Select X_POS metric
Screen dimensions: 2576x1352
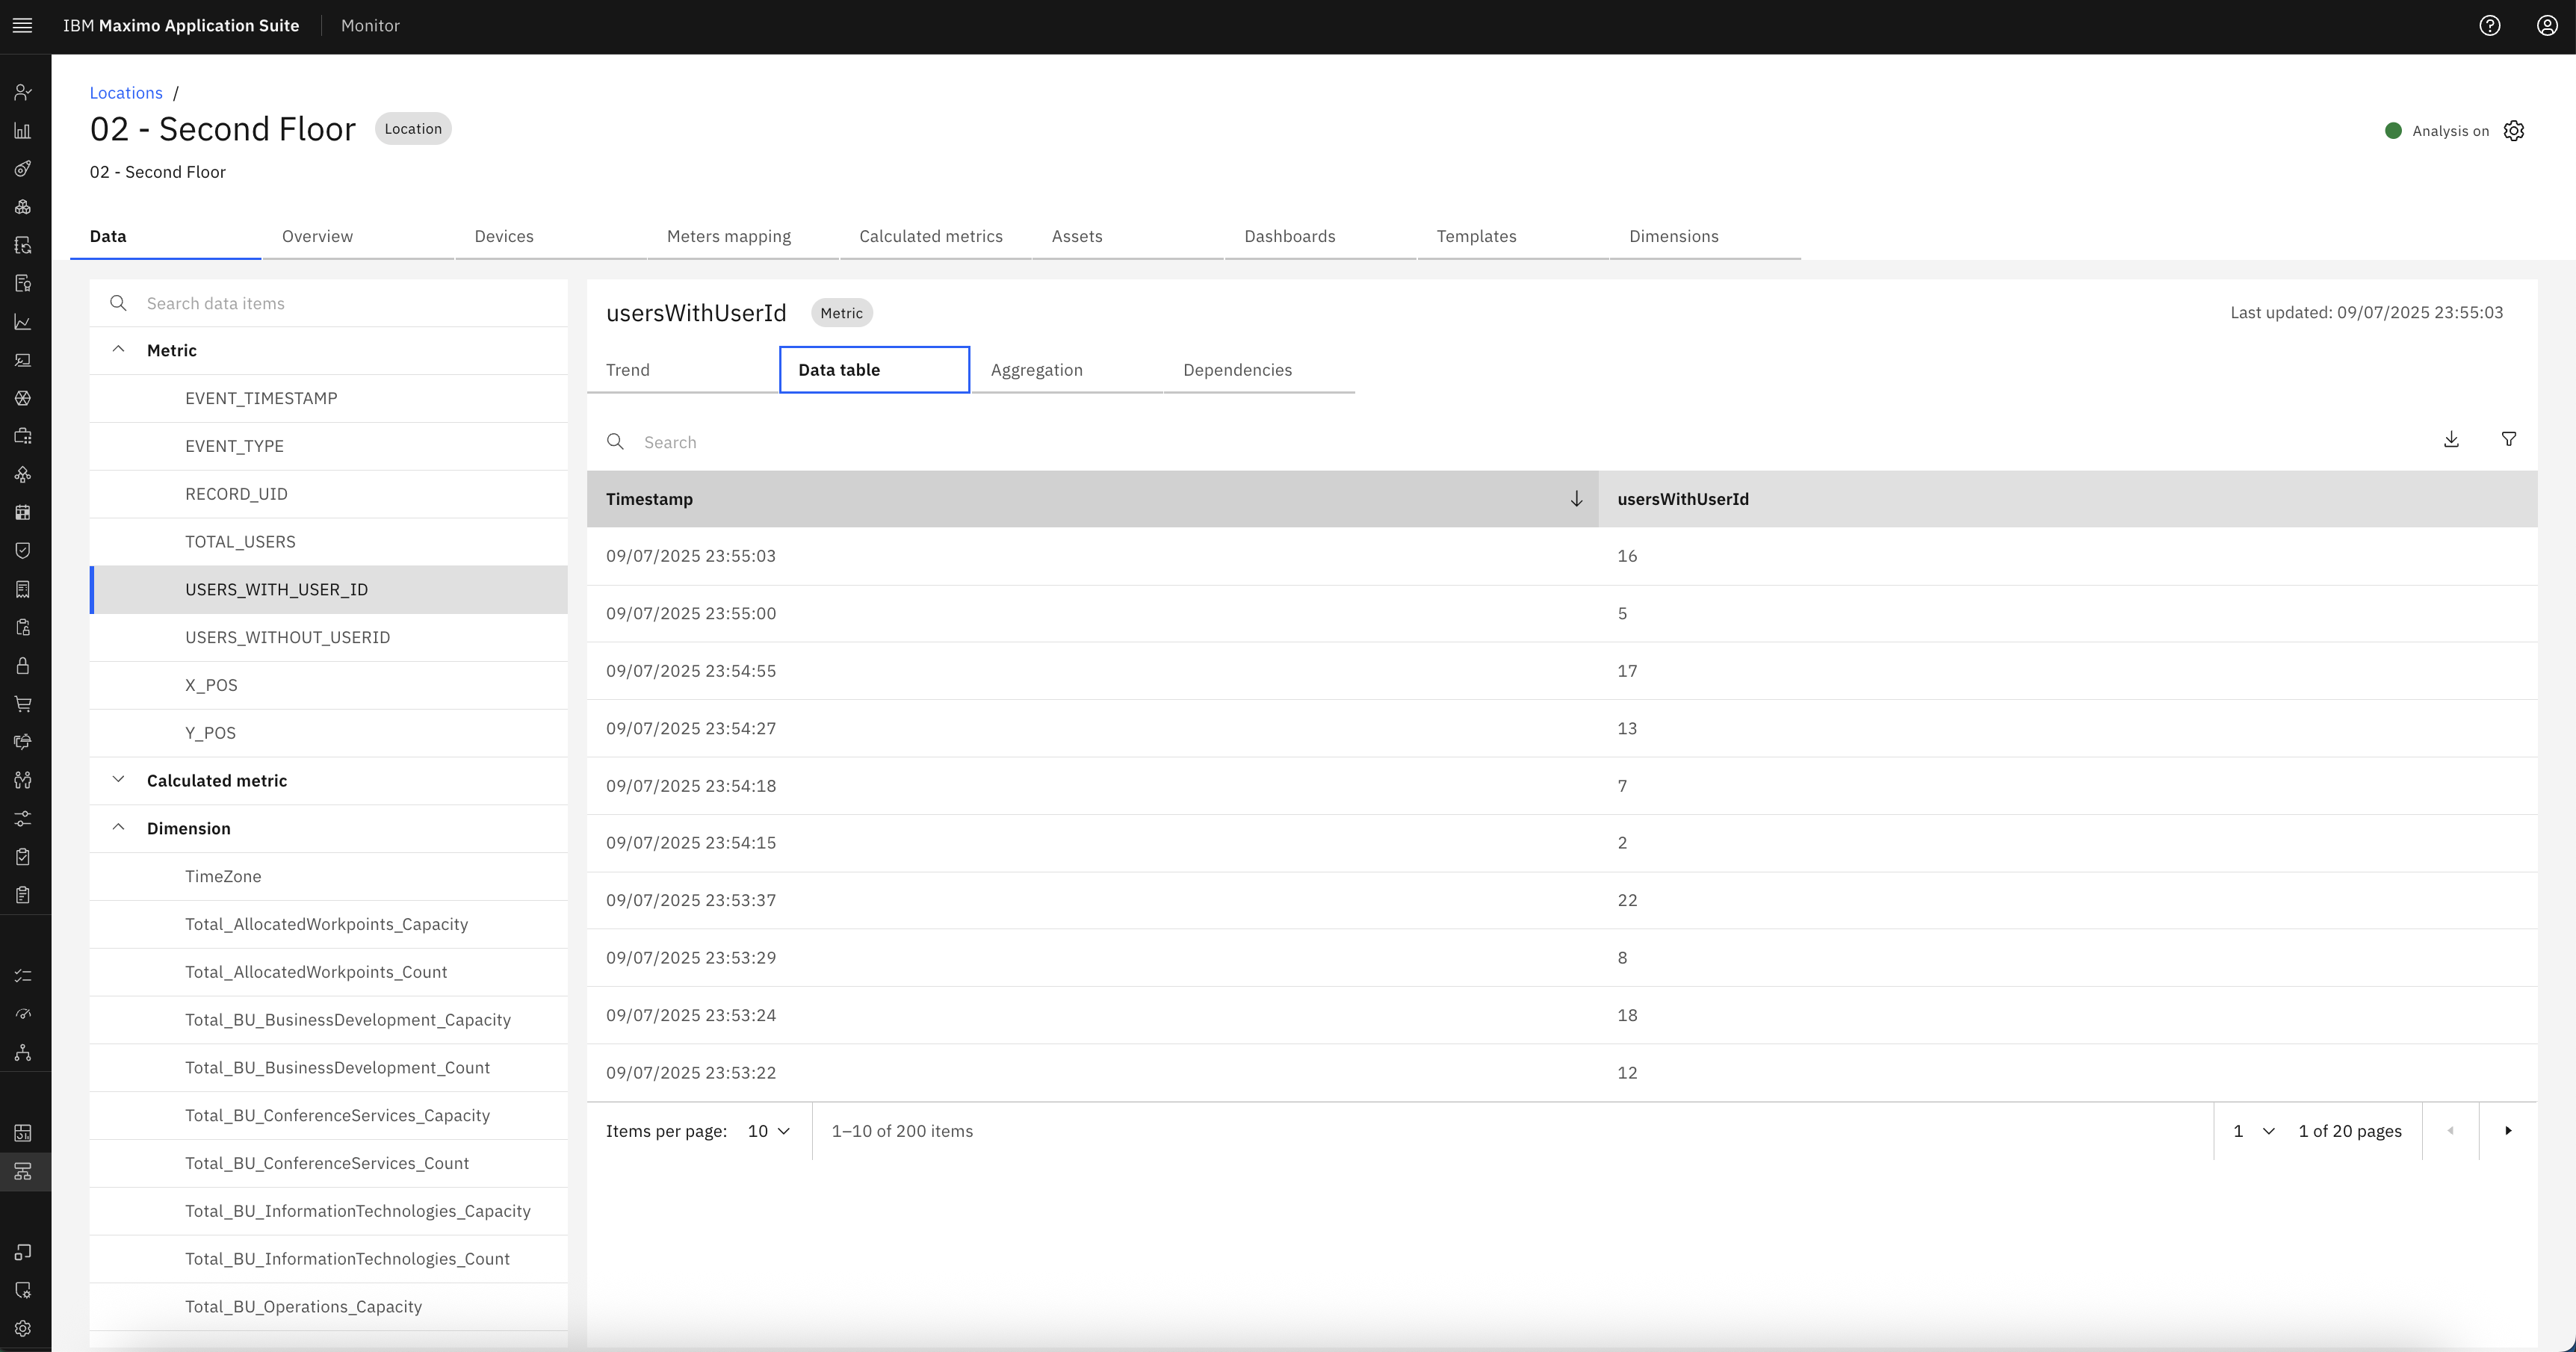point(329,685)
